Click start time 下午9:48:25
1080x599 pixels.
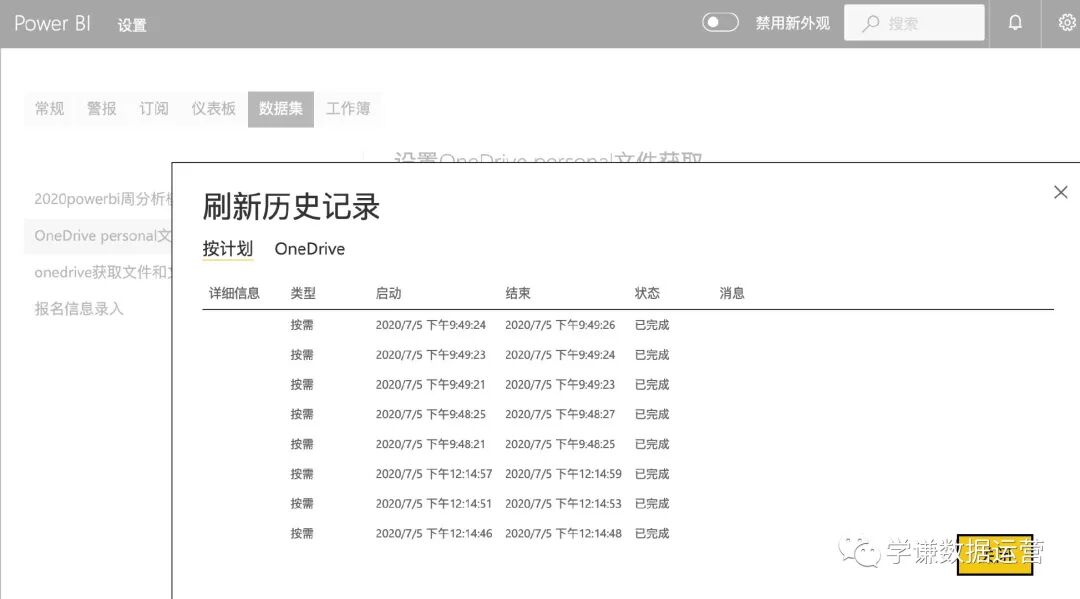tap(430, 414)
